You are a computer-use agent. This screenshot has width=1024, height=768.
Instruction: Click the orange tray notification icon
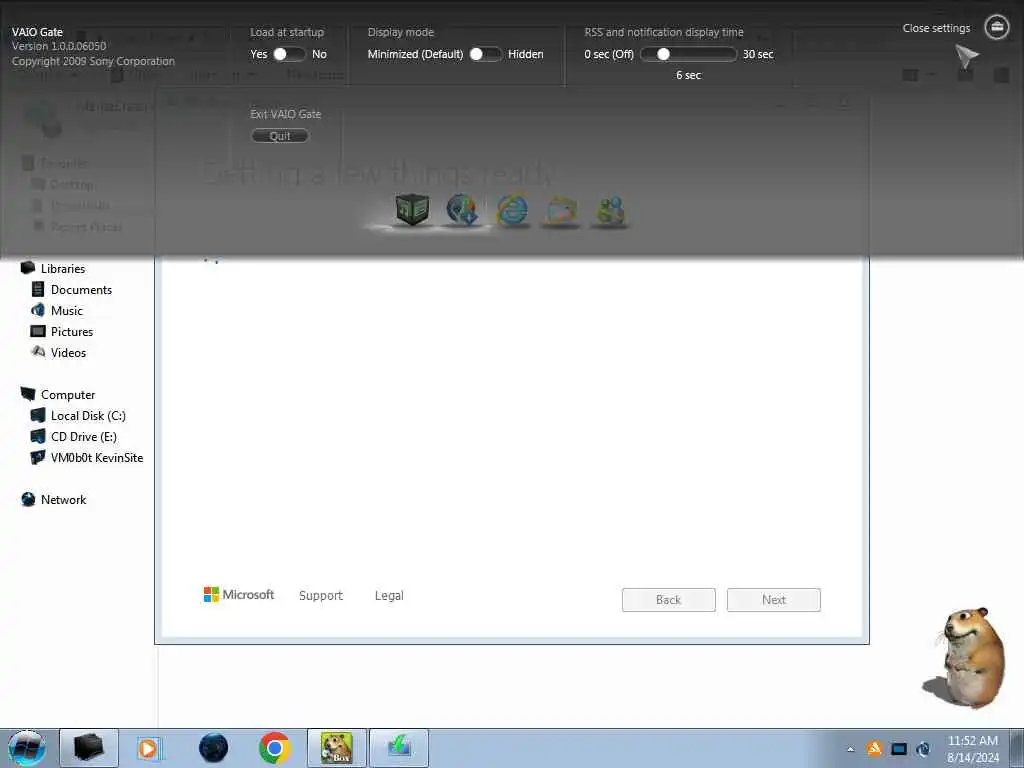tap(874, 749)
